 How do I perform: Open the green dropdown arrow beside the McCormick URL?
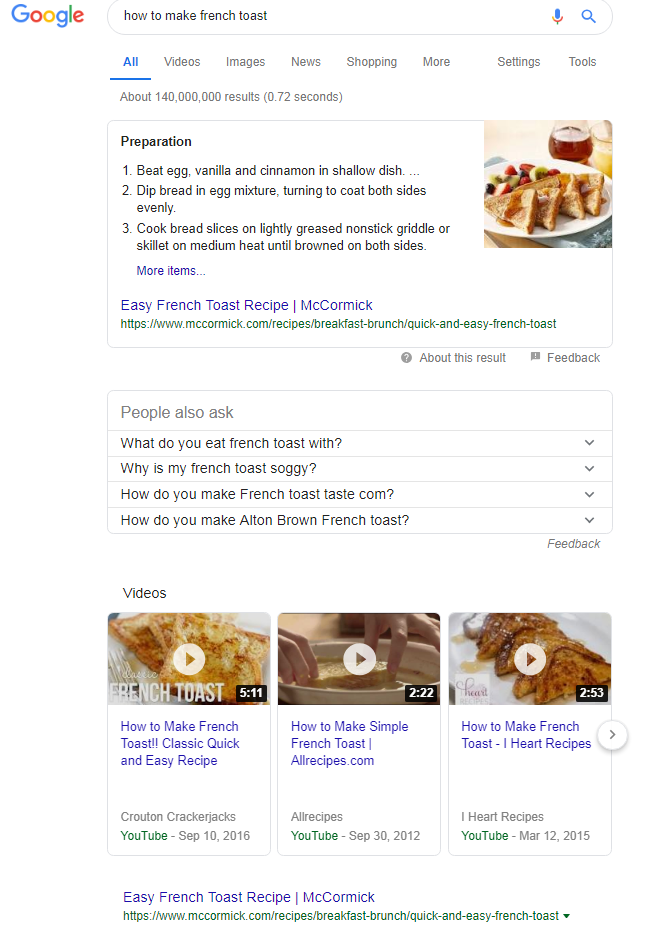tap(567, 916)
